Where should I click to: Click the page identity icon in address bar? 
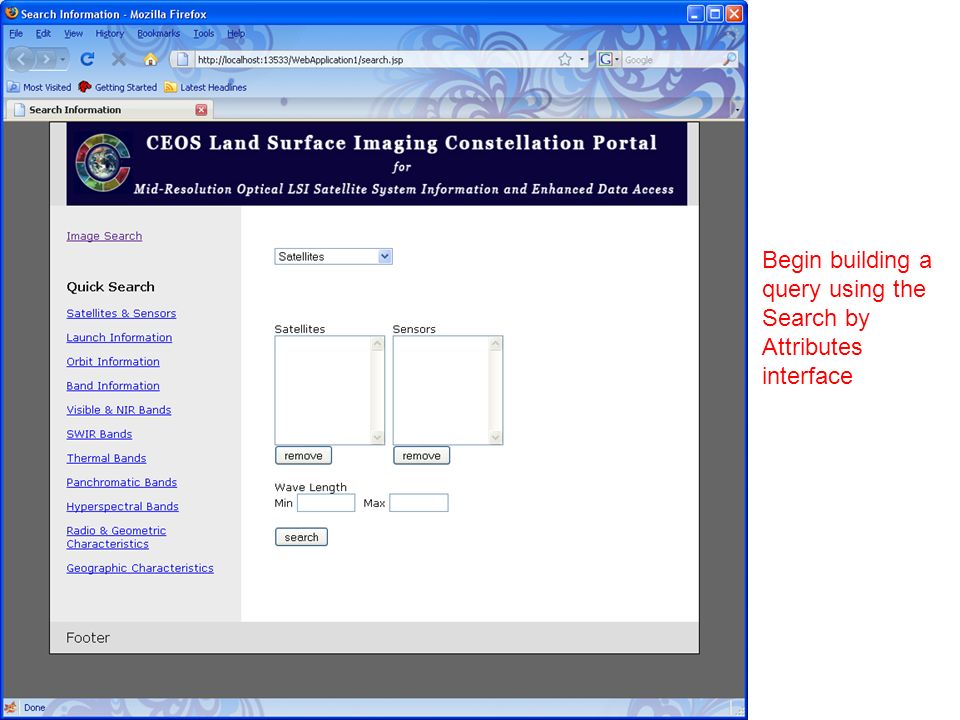coord(182,59)
